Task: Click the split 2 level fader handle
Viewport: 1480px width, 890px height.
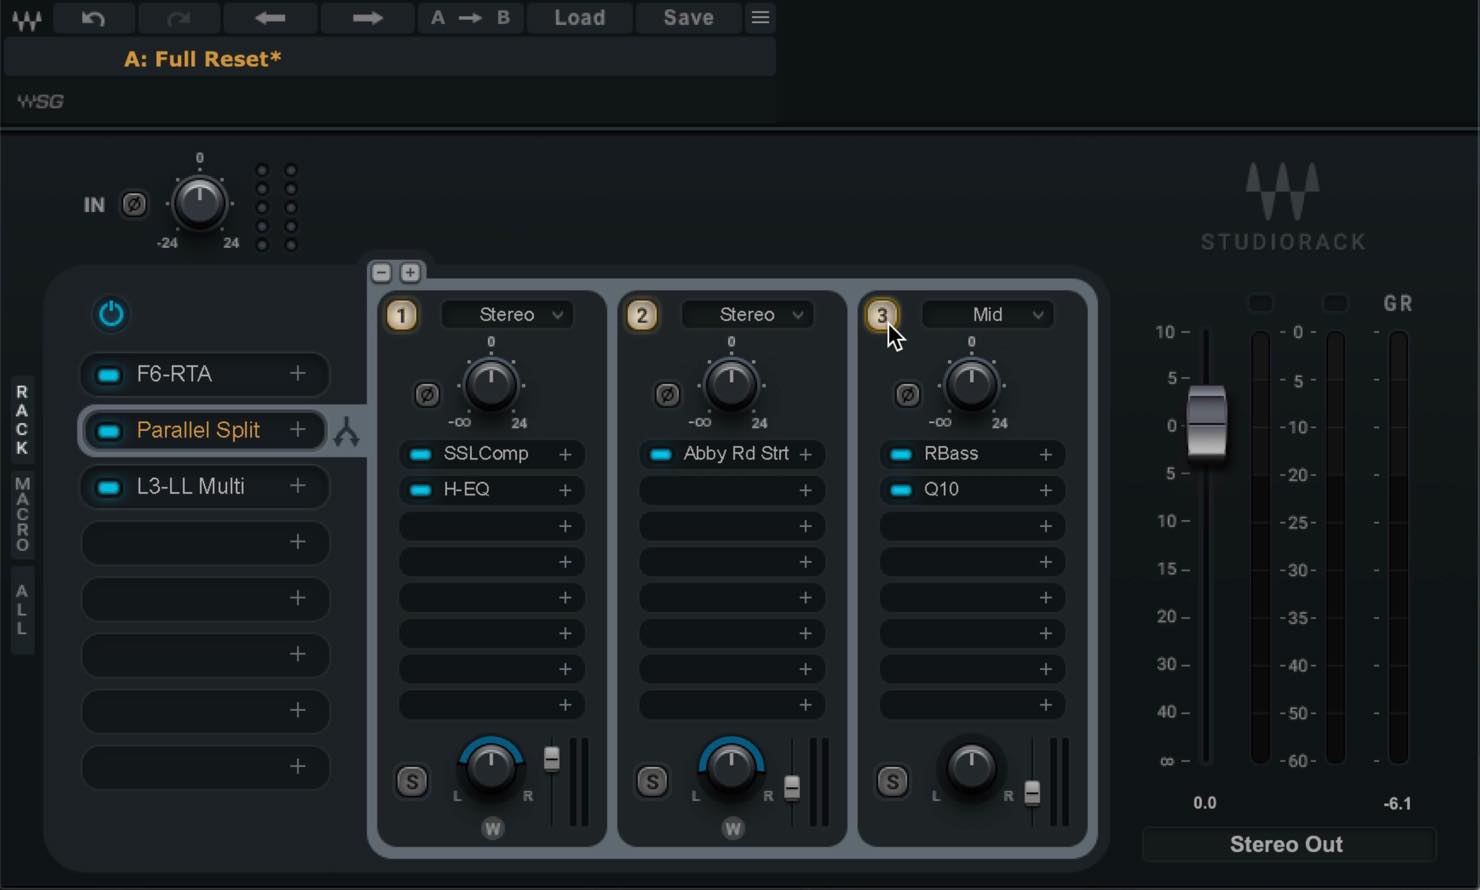Action: click(792, 788)
